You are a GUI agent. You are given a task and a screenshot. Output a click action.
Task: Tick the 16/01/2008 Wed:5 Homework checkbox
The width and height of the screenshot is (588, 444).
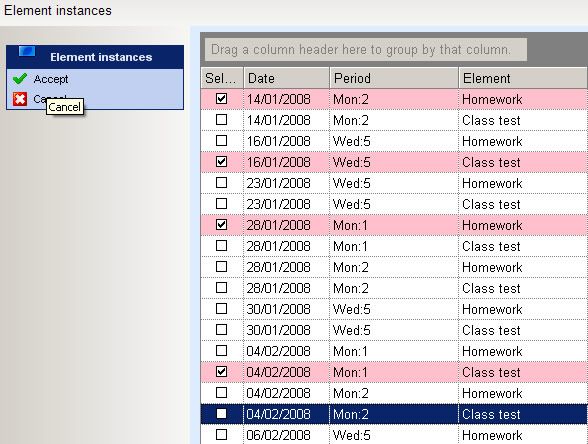point(222,141)
